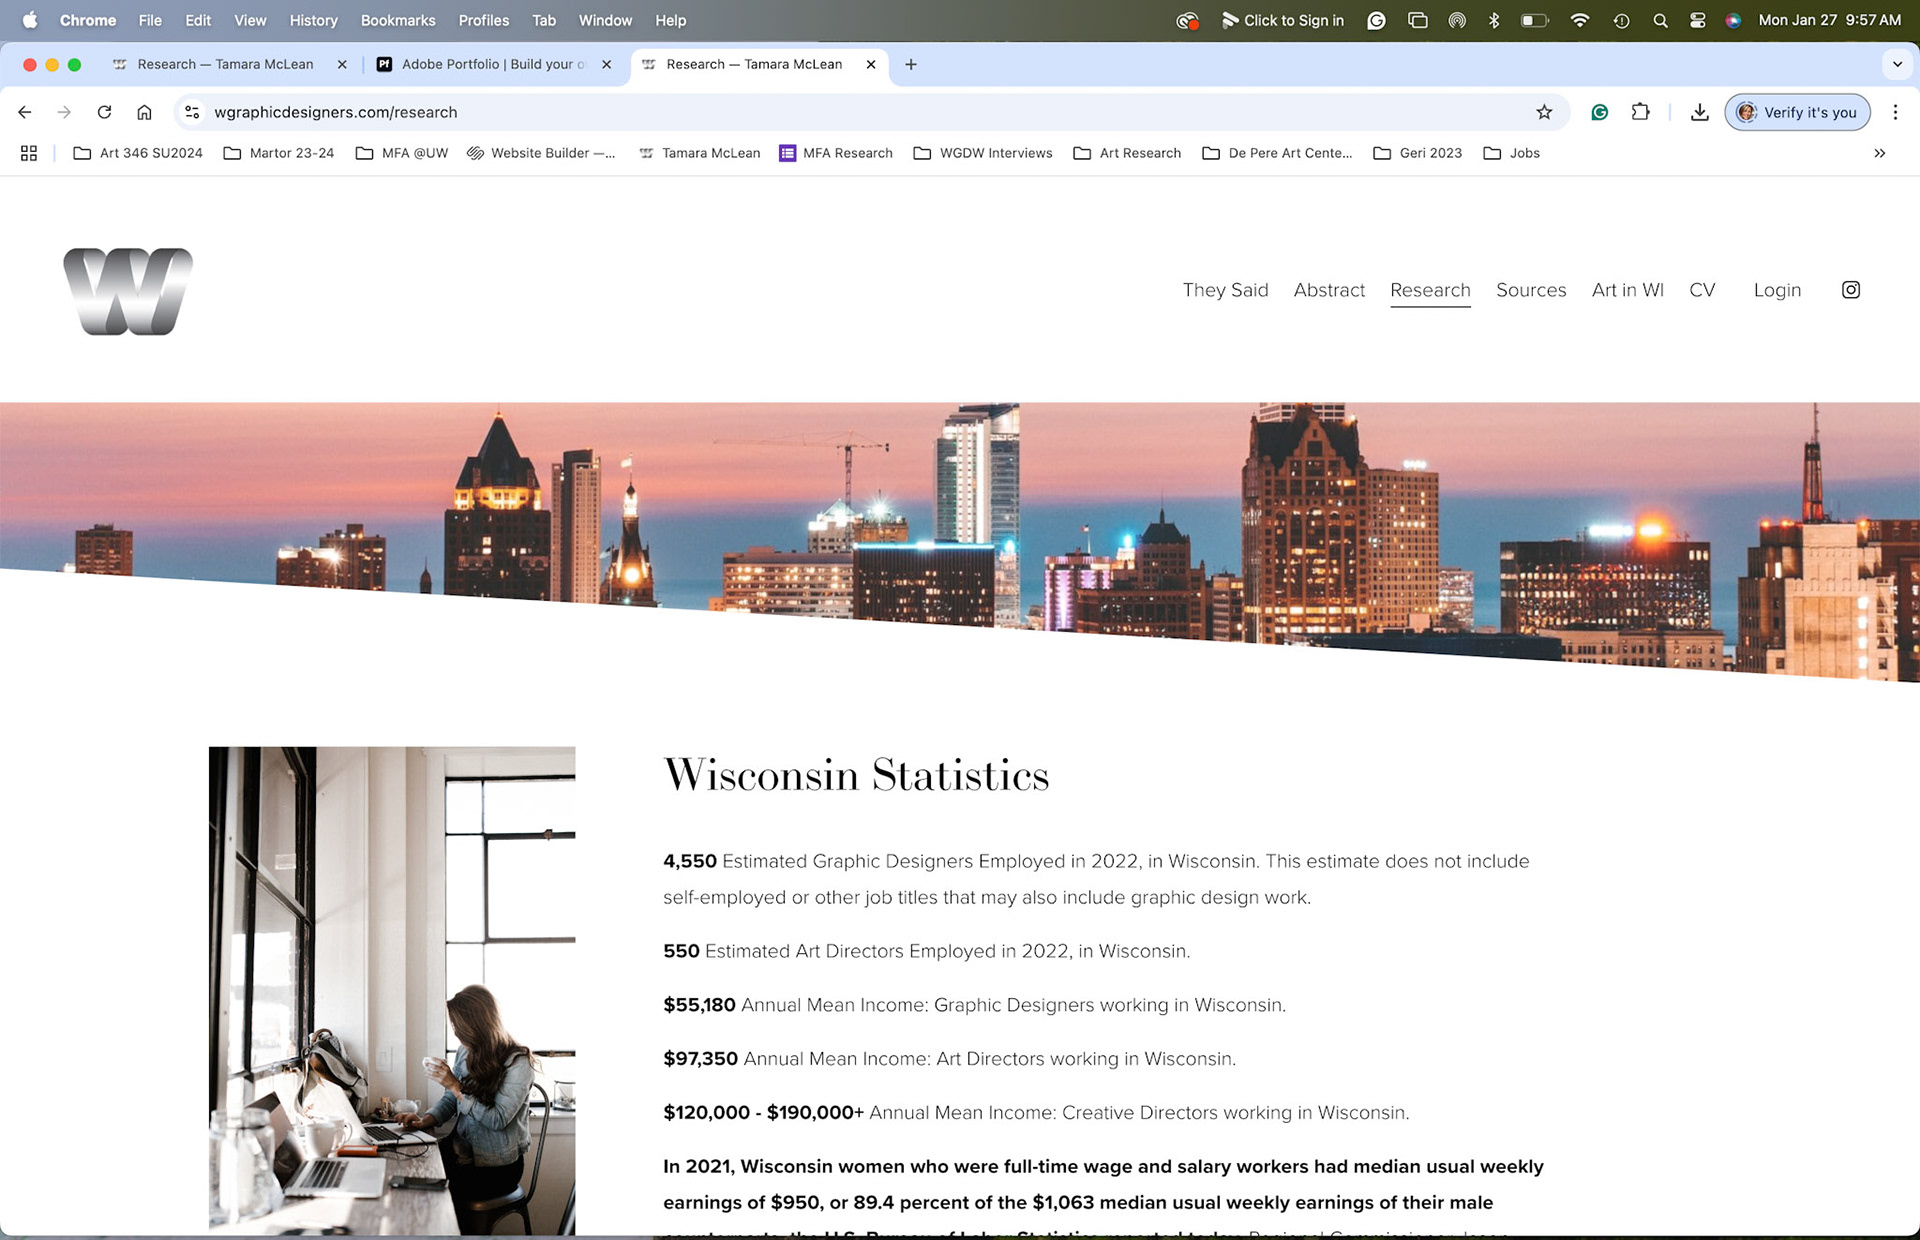Viewport: 1920px width, 1240px height.
Task: Expand the tab search dropdown arrow
Action: click(1897, 64)
